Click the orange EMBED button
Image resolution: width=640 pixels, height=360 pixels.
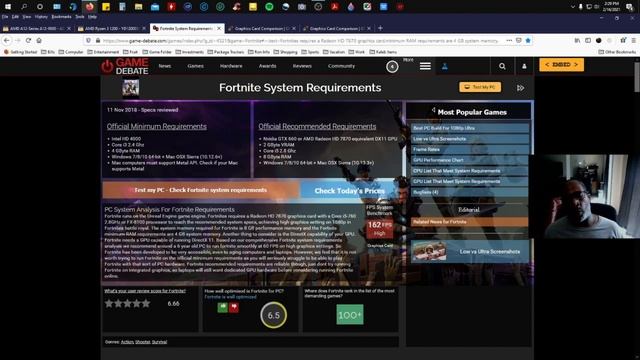562,65
